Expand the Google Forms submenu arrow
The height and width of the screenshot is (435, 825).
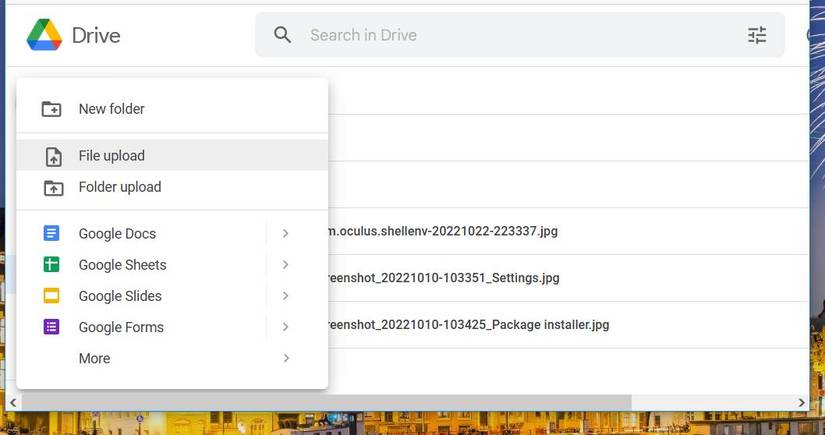point(286,327)
